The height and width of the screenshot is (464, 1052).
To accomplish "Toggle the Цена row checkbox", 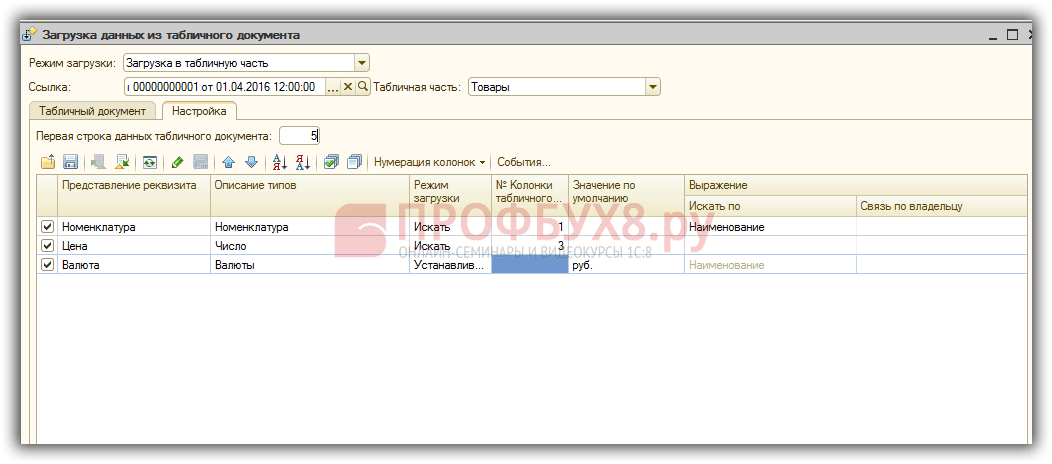I will 48,245.
